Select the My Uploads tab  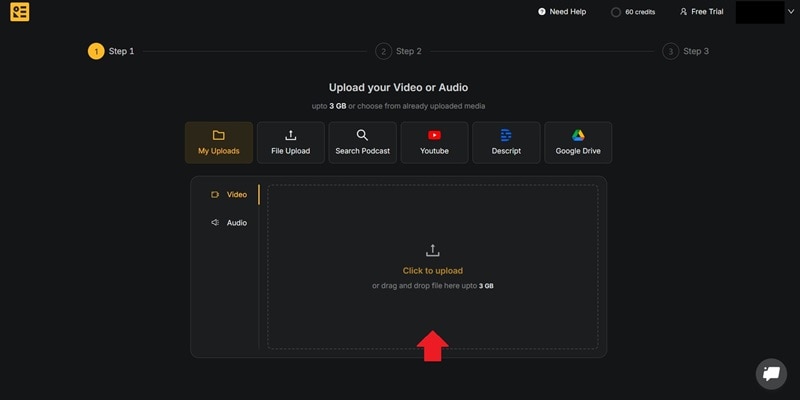(x=219, y=142)
